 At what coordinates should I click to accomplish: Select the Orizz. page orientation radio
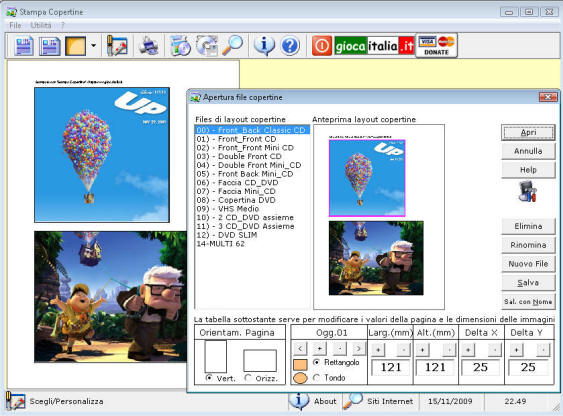coord(248,378)
